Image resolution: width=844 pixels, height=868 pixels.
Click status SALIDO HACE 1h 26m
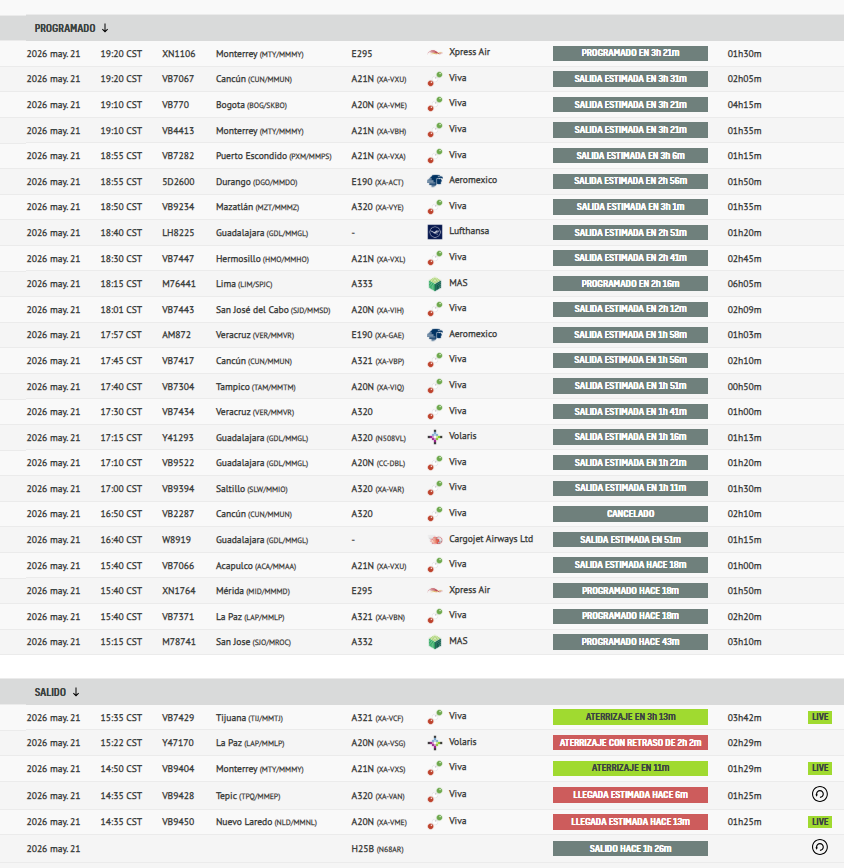pos(630,849)
